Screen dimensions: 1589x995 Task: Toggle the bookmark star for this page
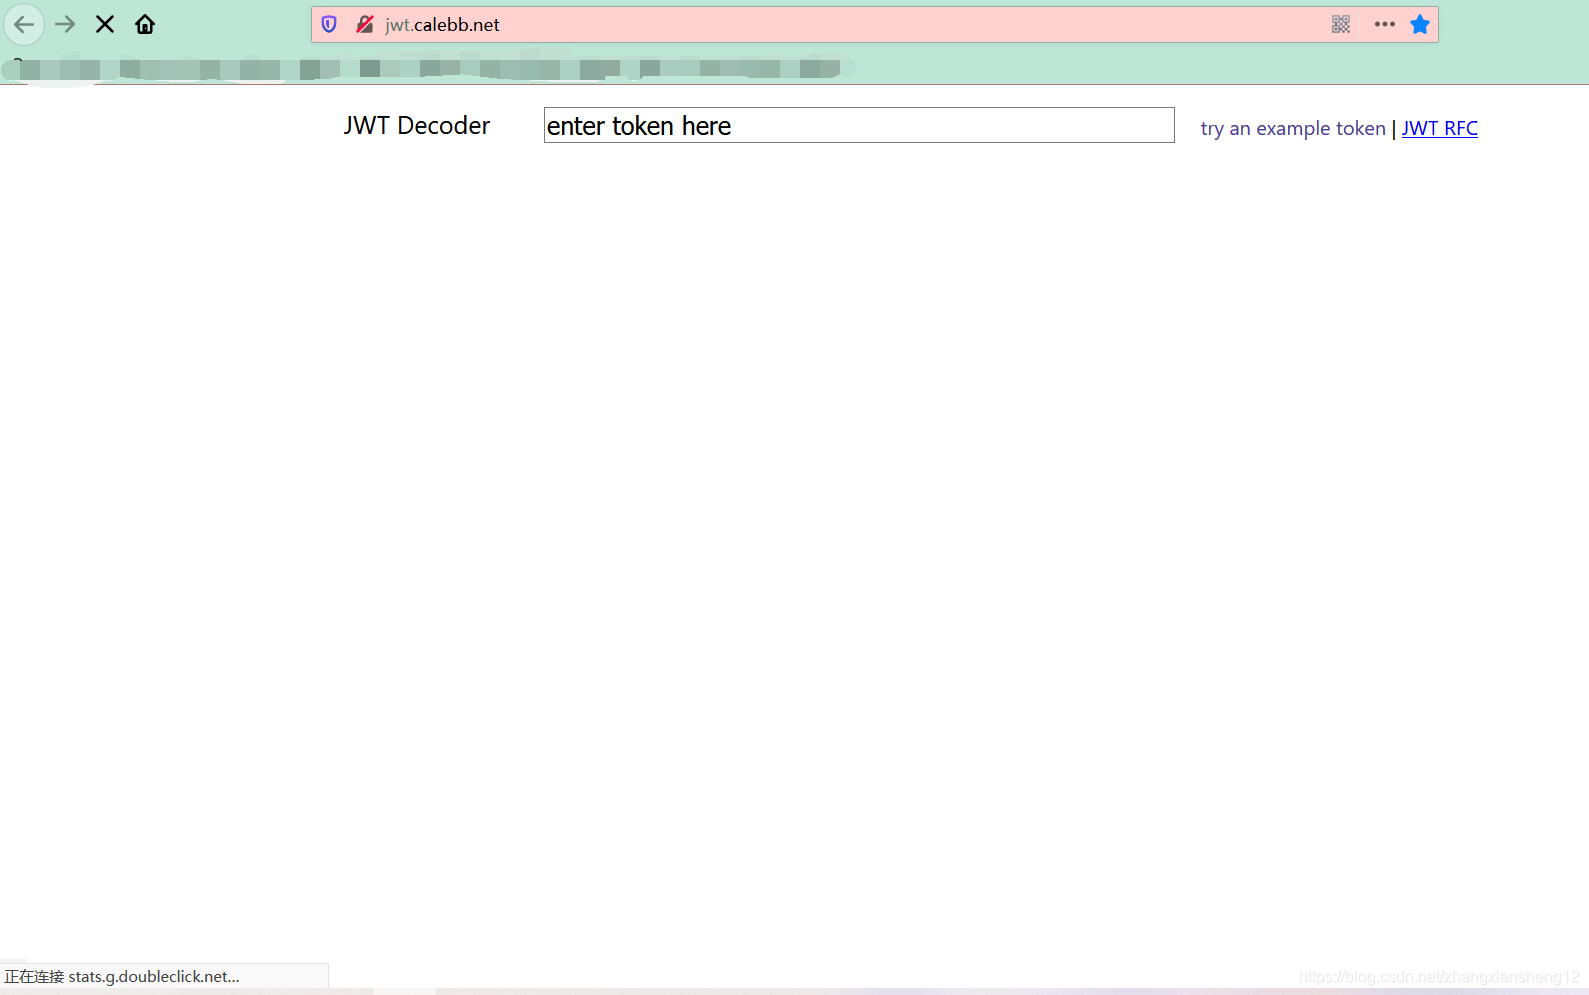pos(1420,25)
